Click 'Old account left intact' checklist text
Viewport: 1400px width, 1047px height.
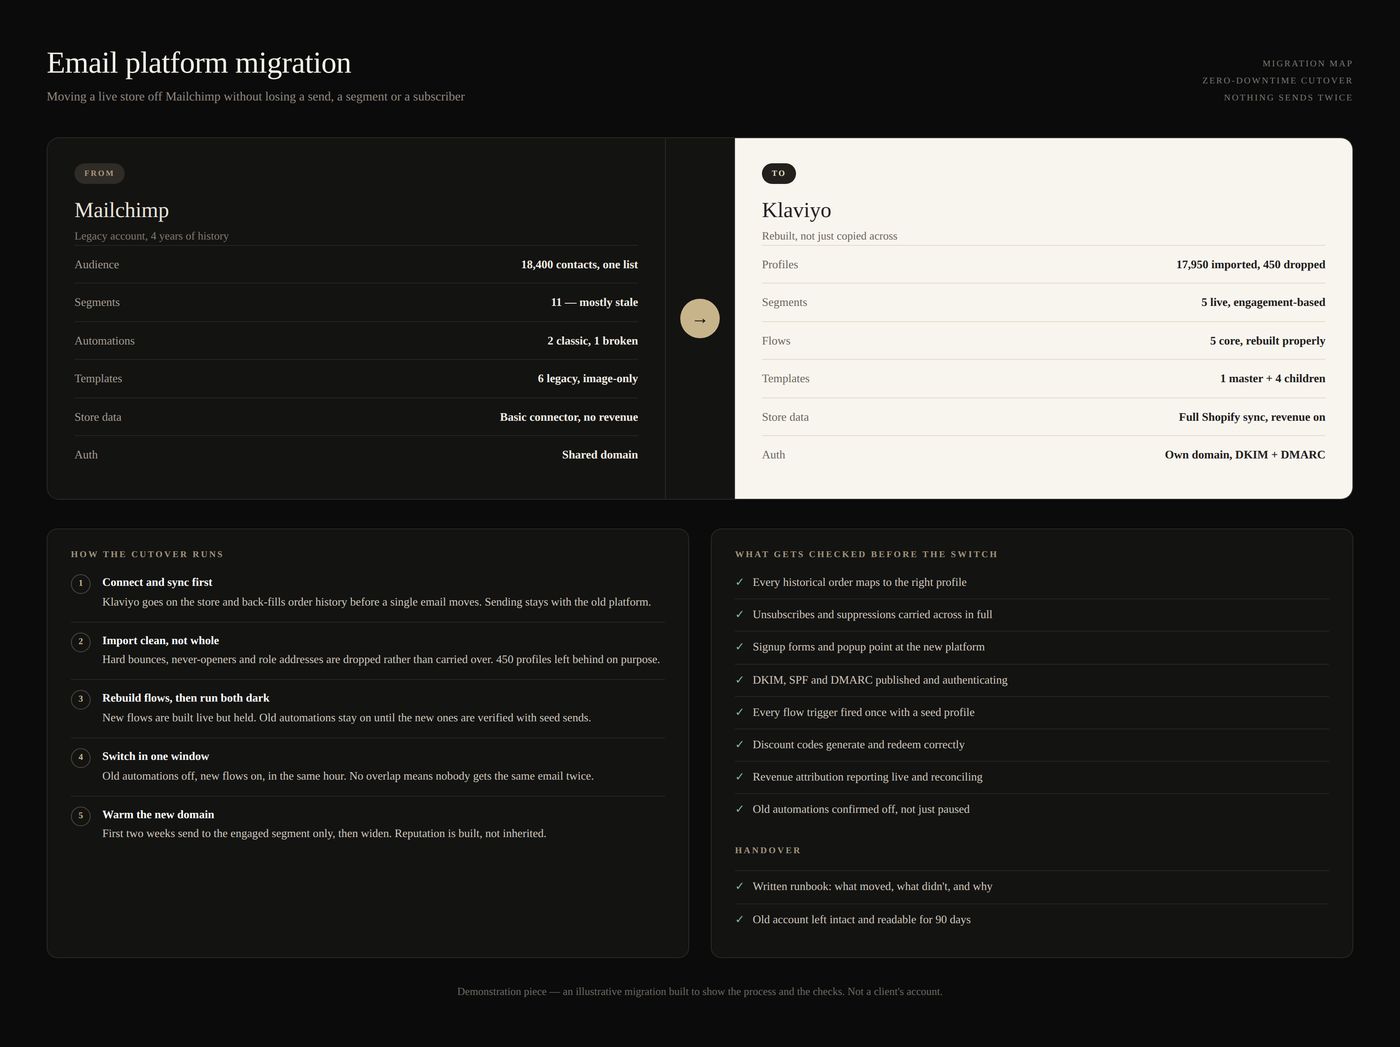[861, 919]
